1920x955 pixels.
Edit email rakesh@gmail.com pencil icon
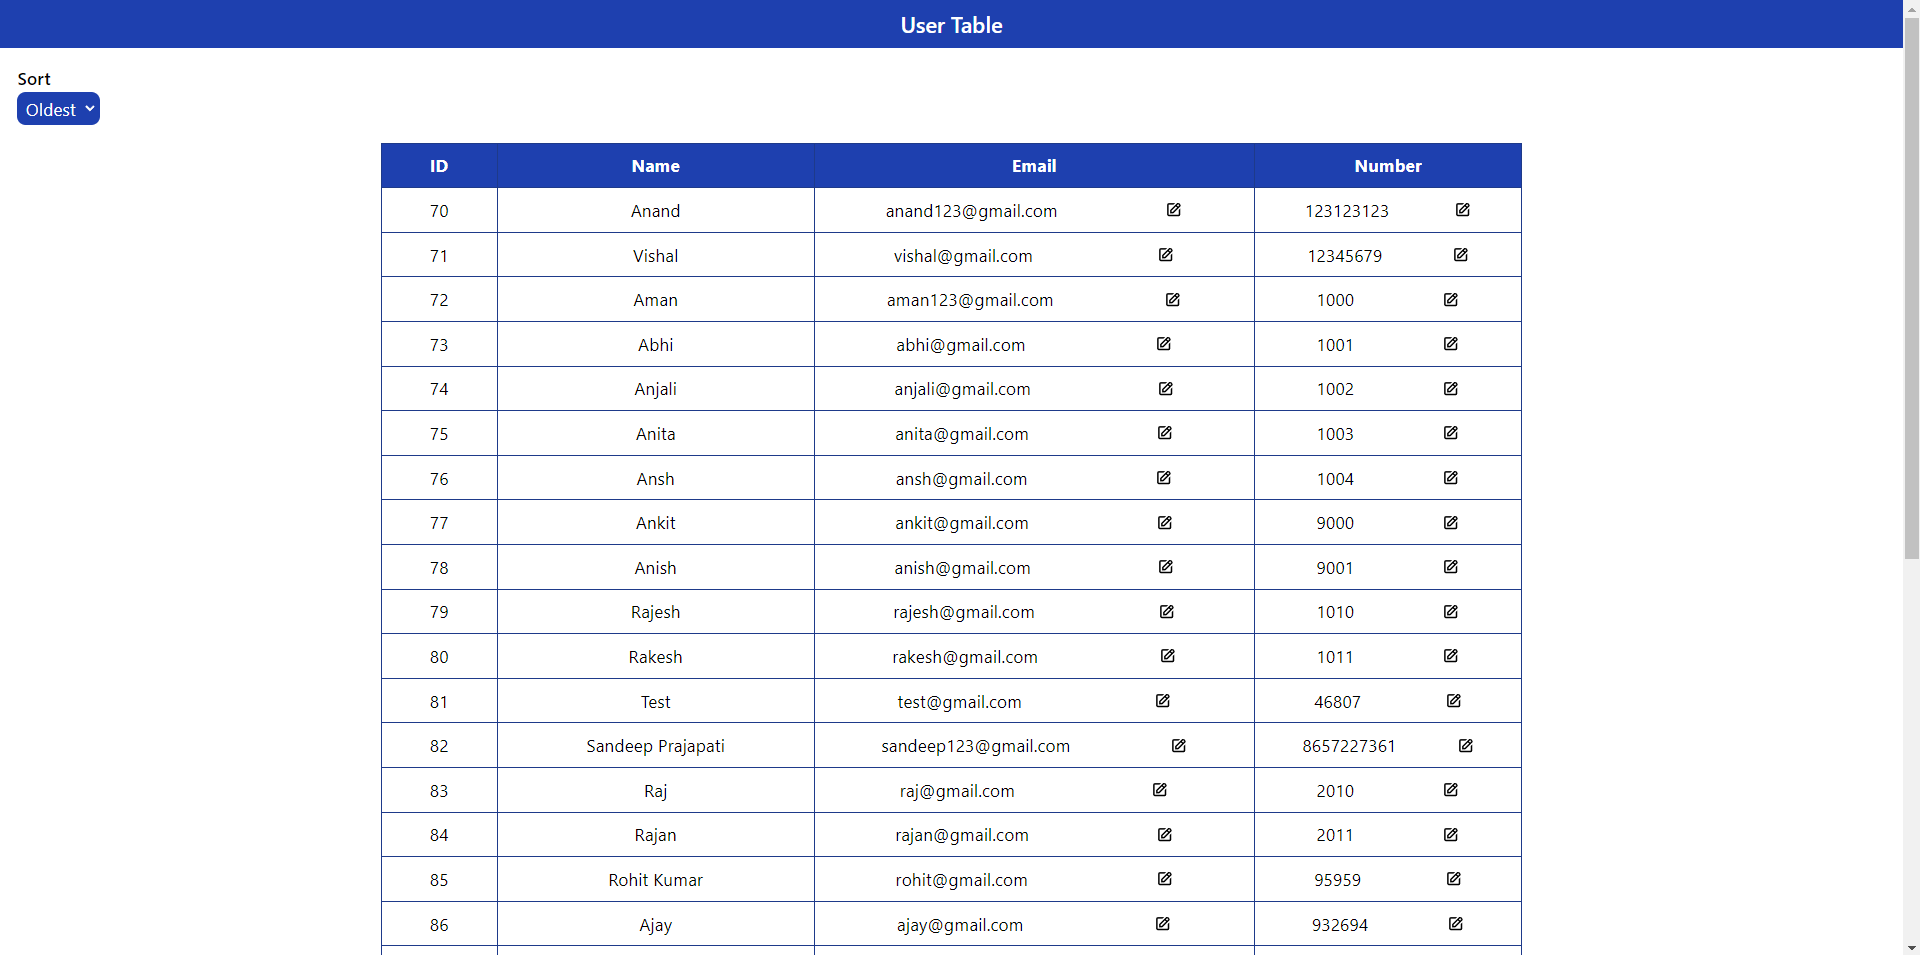(x=1168, y=656)
